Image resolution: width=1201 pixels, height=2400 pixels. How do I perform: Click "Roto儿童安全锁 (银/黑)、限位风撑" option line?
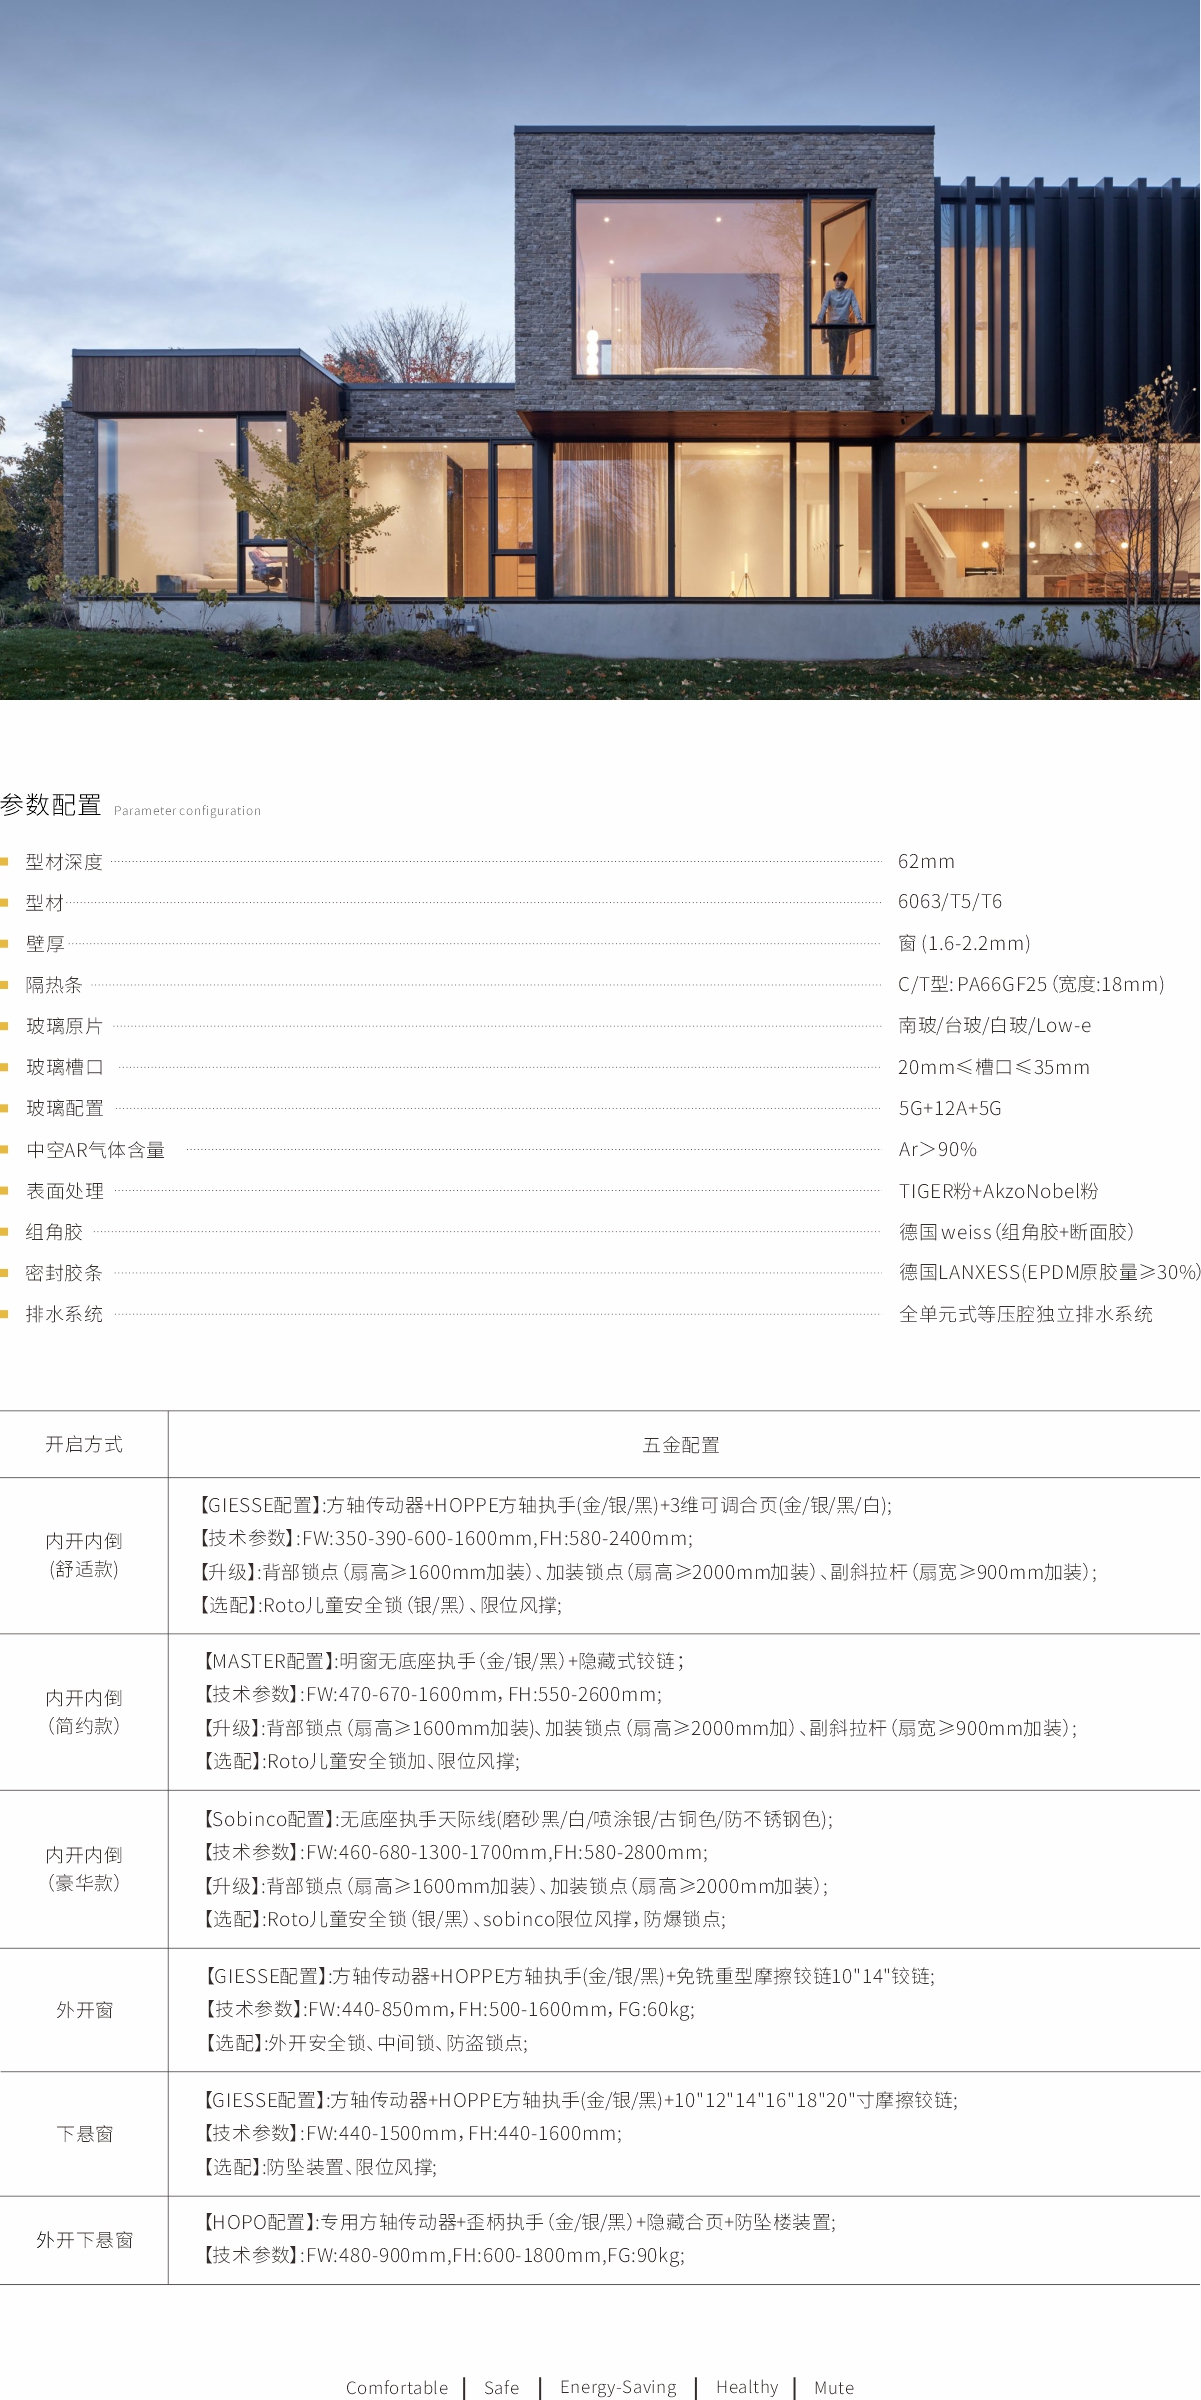[379, 1605]
